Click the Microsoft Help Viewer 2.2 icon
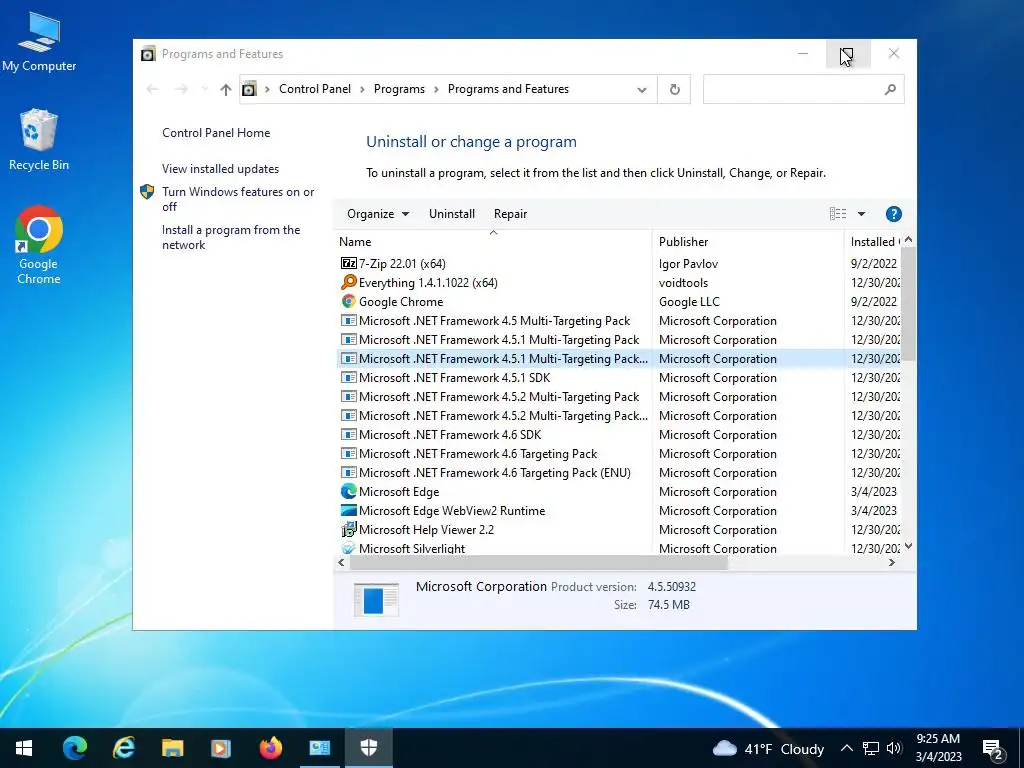 point(349,529)
